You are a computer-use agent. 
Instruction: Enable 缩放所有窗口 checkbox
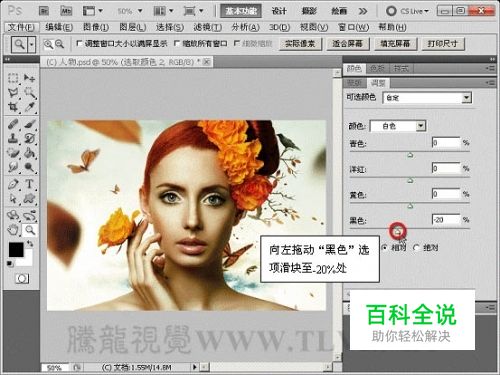coord(177,43)
